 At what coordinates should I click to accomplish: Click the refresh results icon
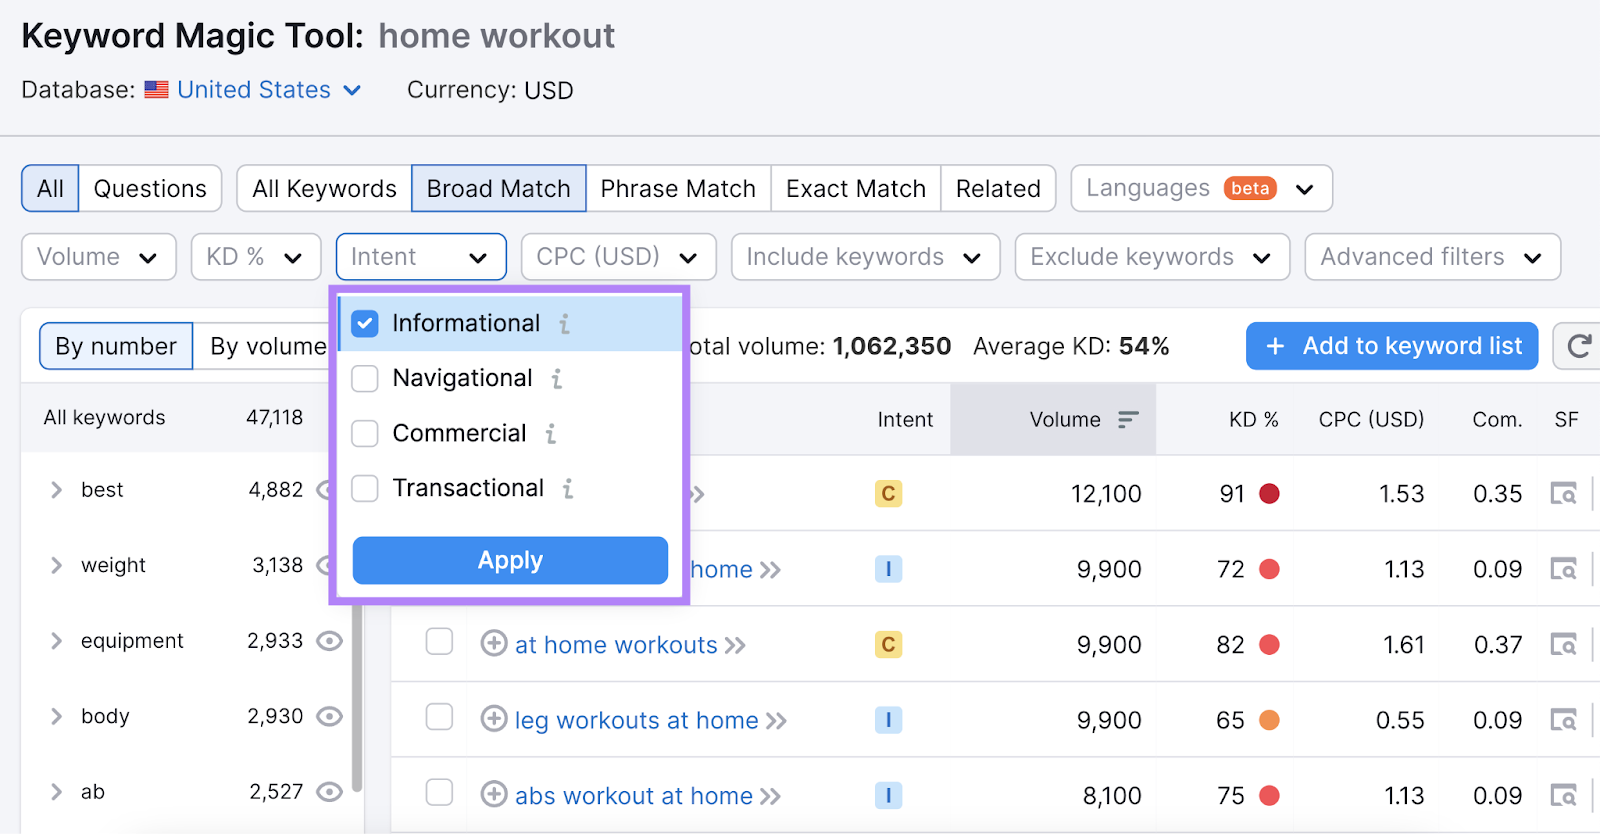[1580, 347]
